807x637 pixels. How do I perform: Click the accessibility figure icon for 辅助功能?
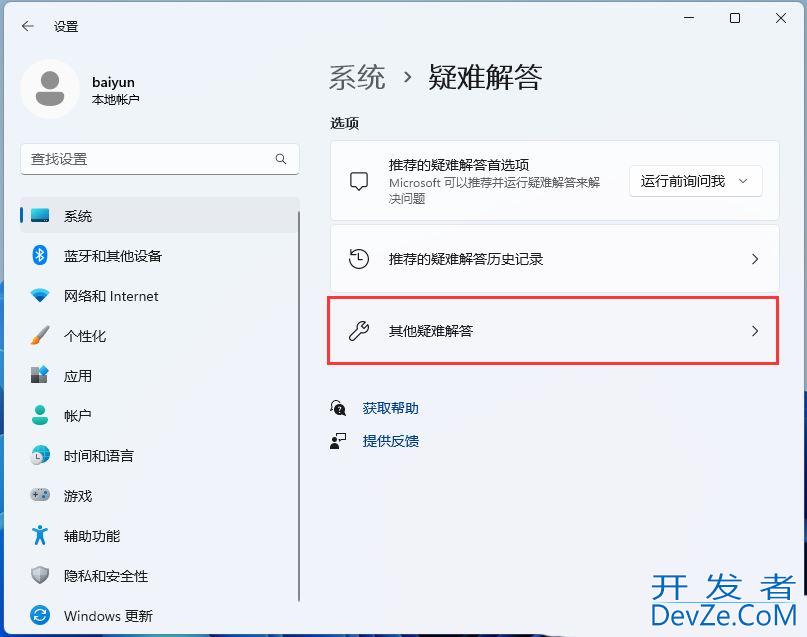coord(40,535)
